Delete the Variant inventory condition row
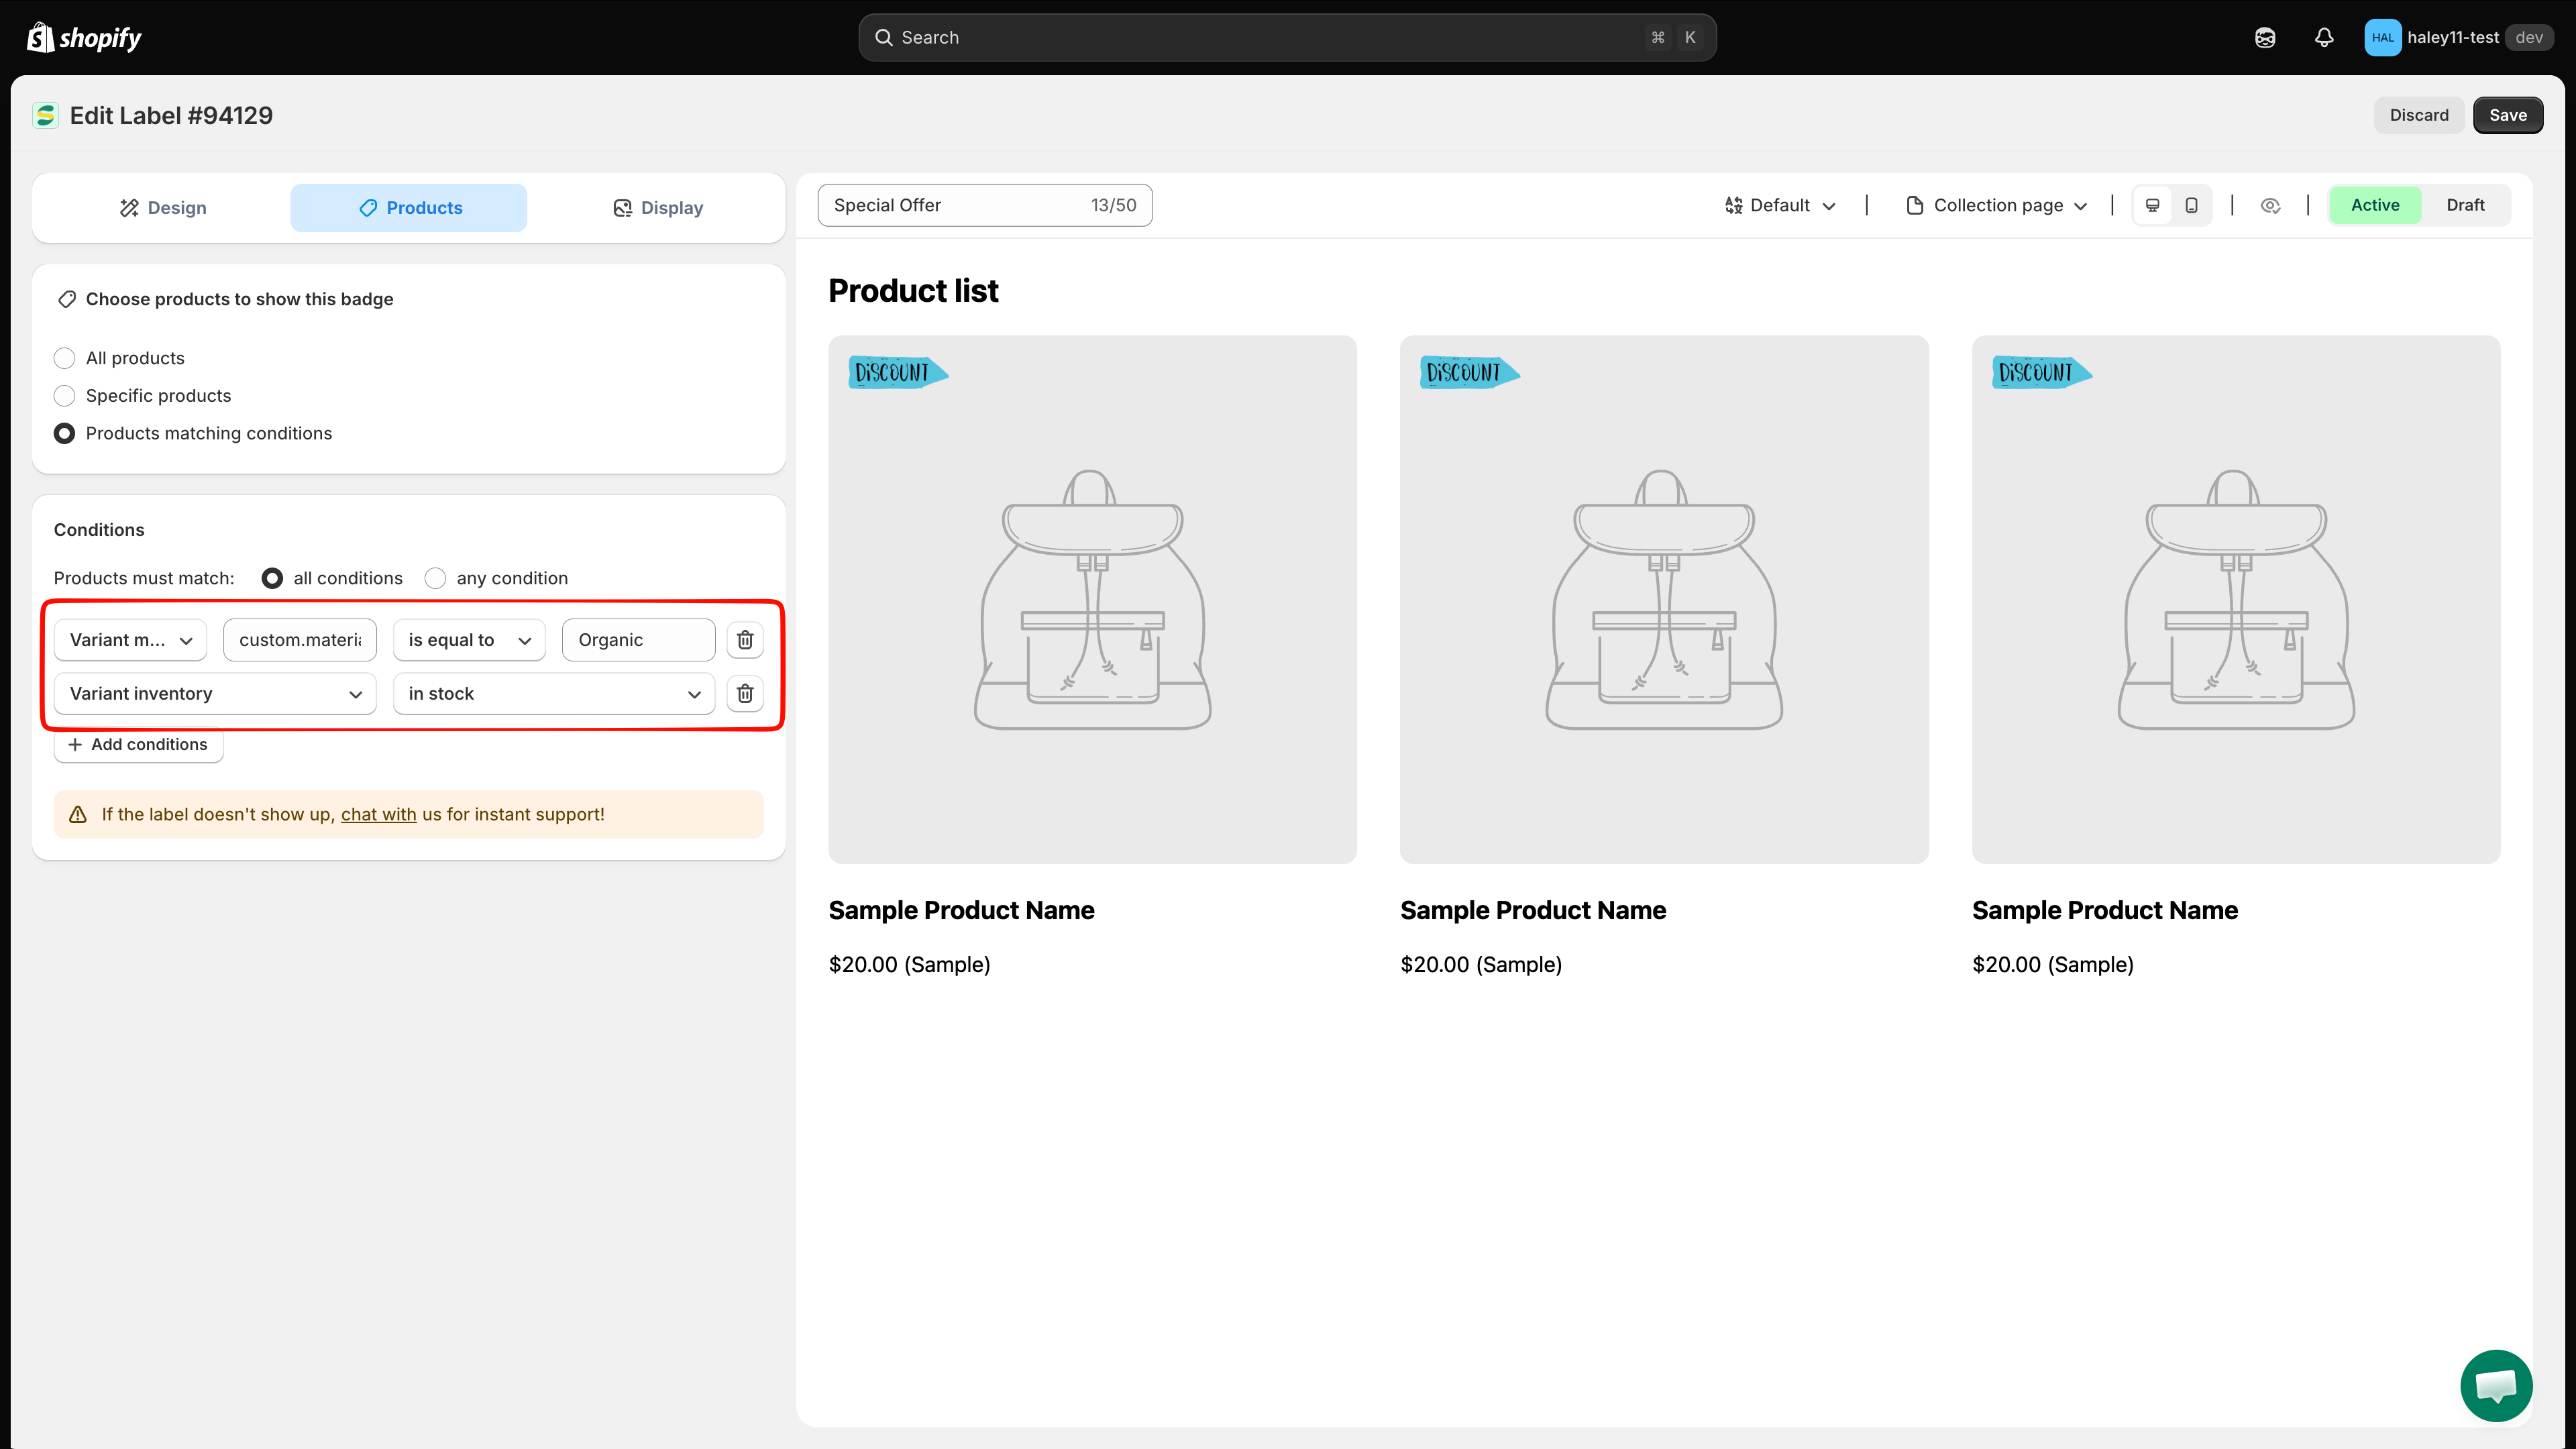Screen dimensions: 2576x1449 coord(745,694)
